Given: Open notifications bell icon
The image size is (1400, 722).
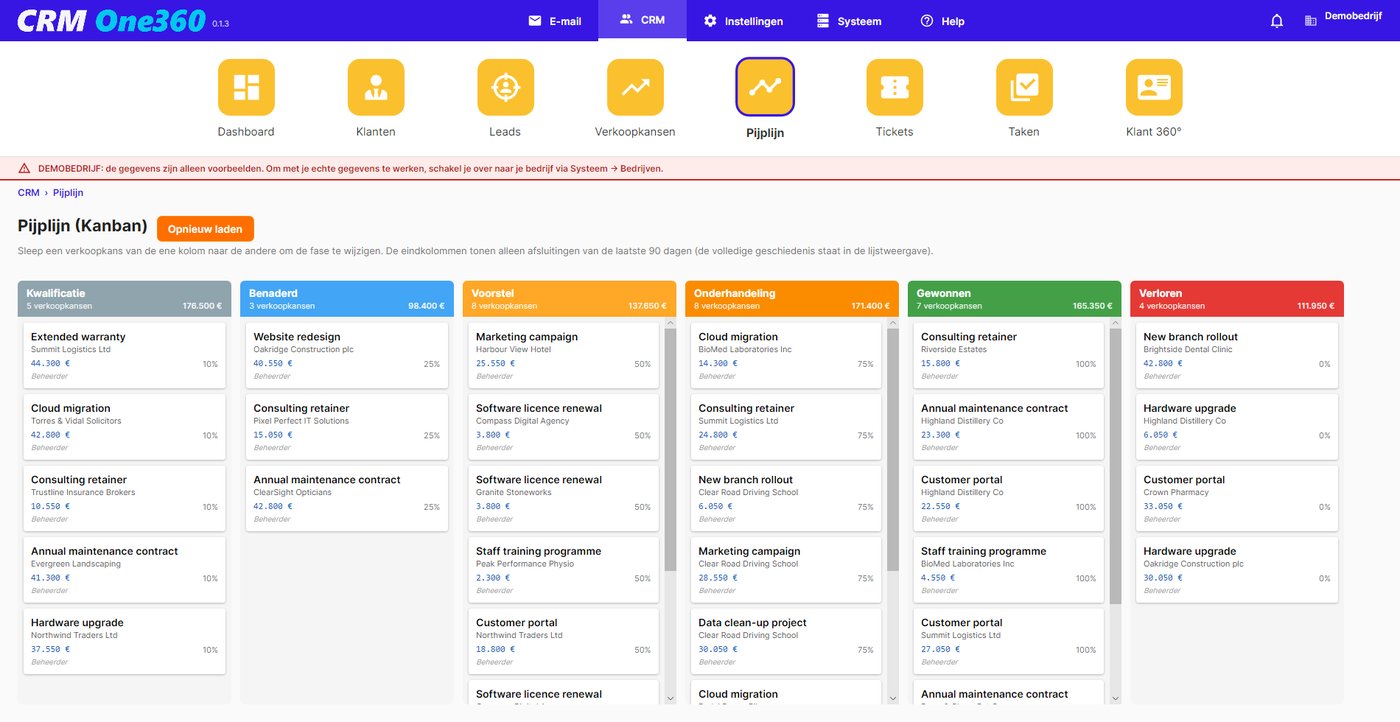Looking at the screenshot, I should coord(1277,21).
